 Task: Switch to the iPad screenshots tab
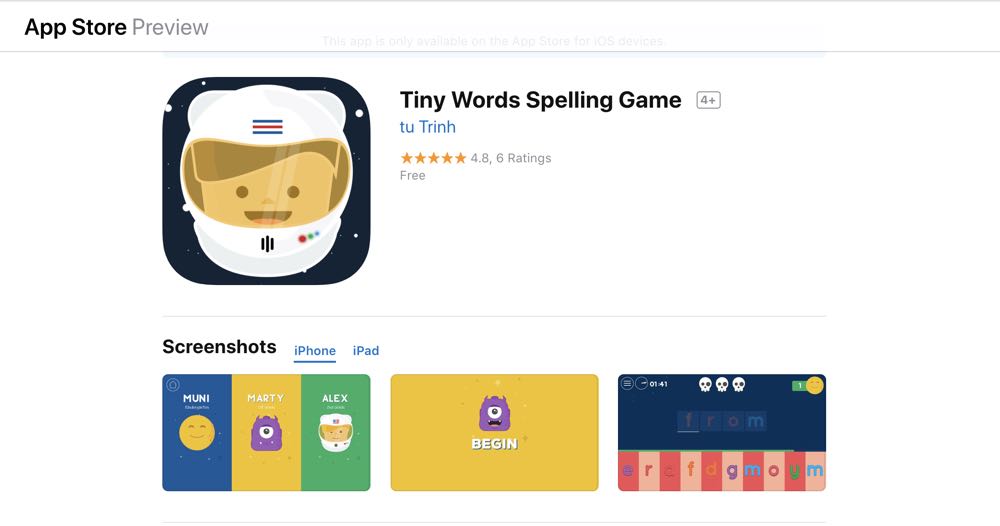[365, 351]
